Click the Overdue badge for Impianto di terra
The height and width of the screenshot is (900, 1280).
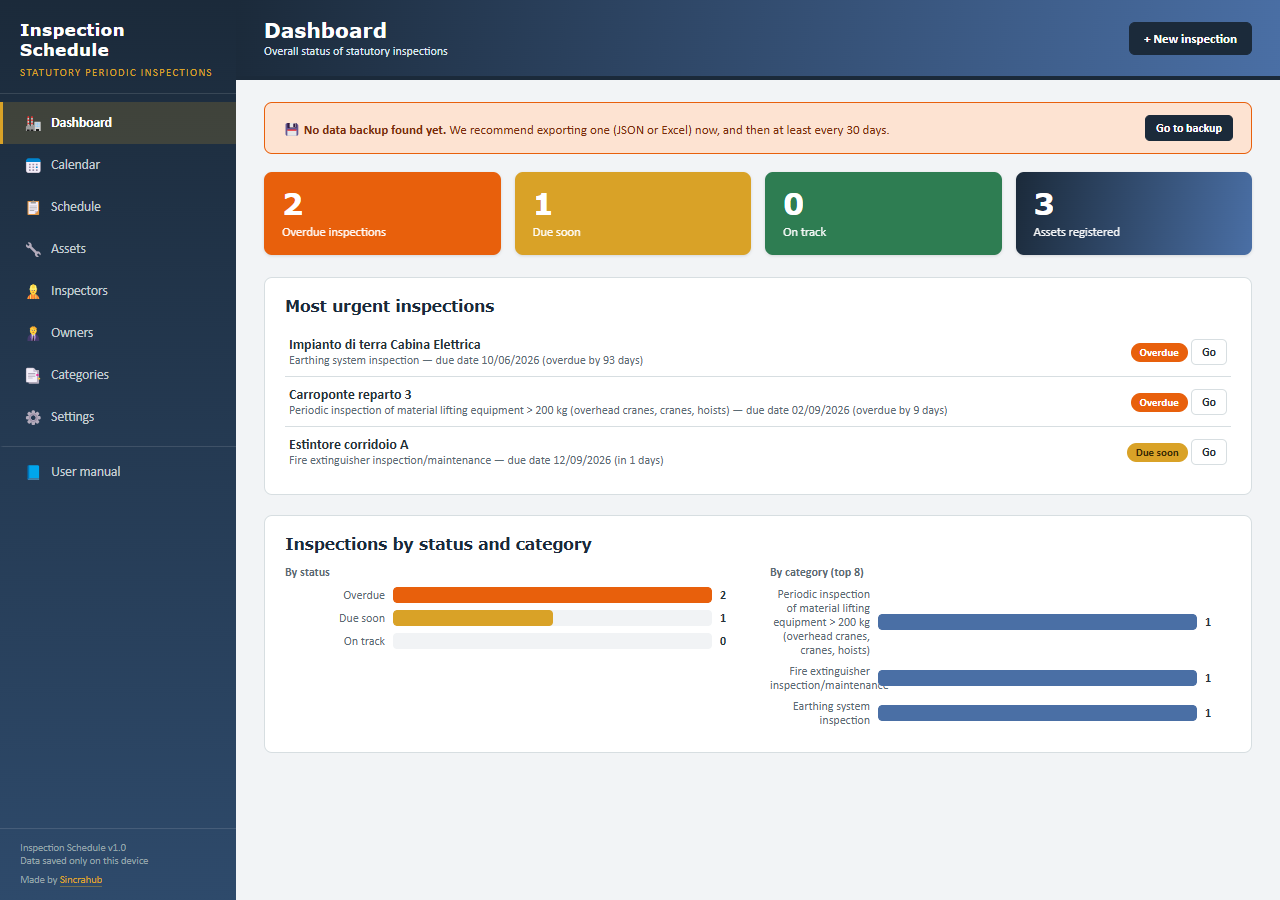coord(1159,352)
